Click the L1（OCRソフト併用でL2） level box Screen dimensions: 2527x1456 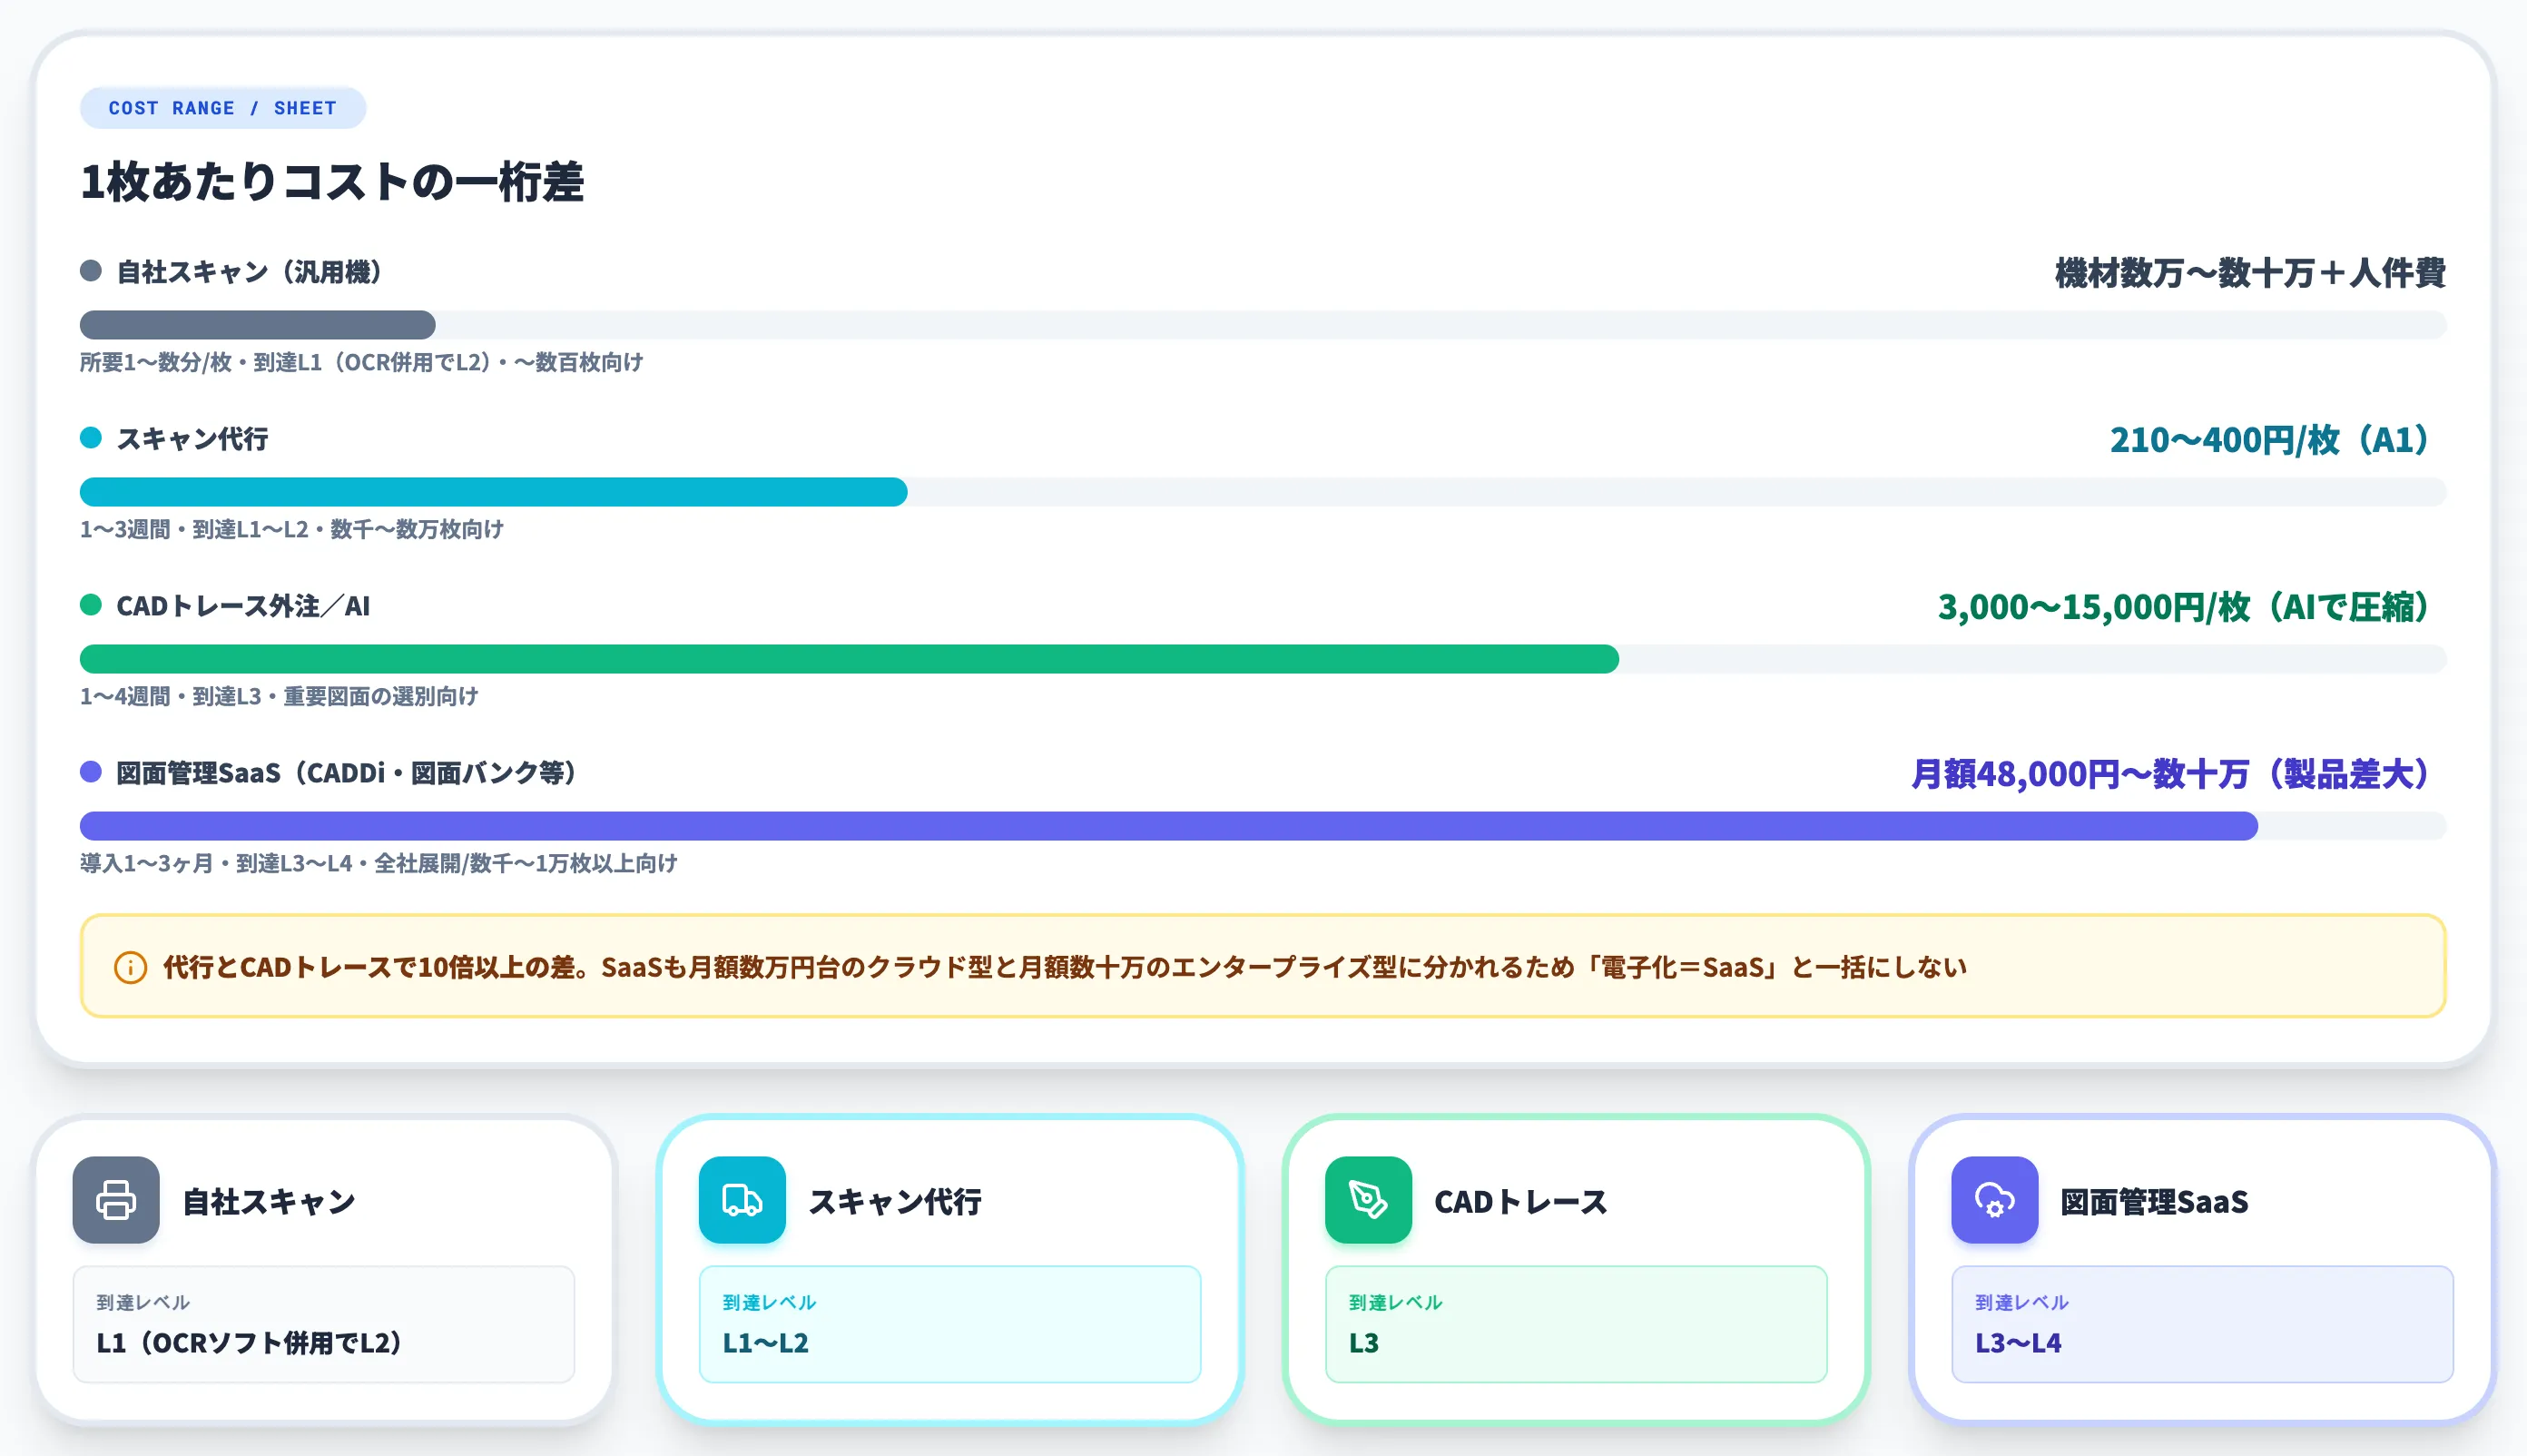pyautogui.click(x=324, y=1324)
